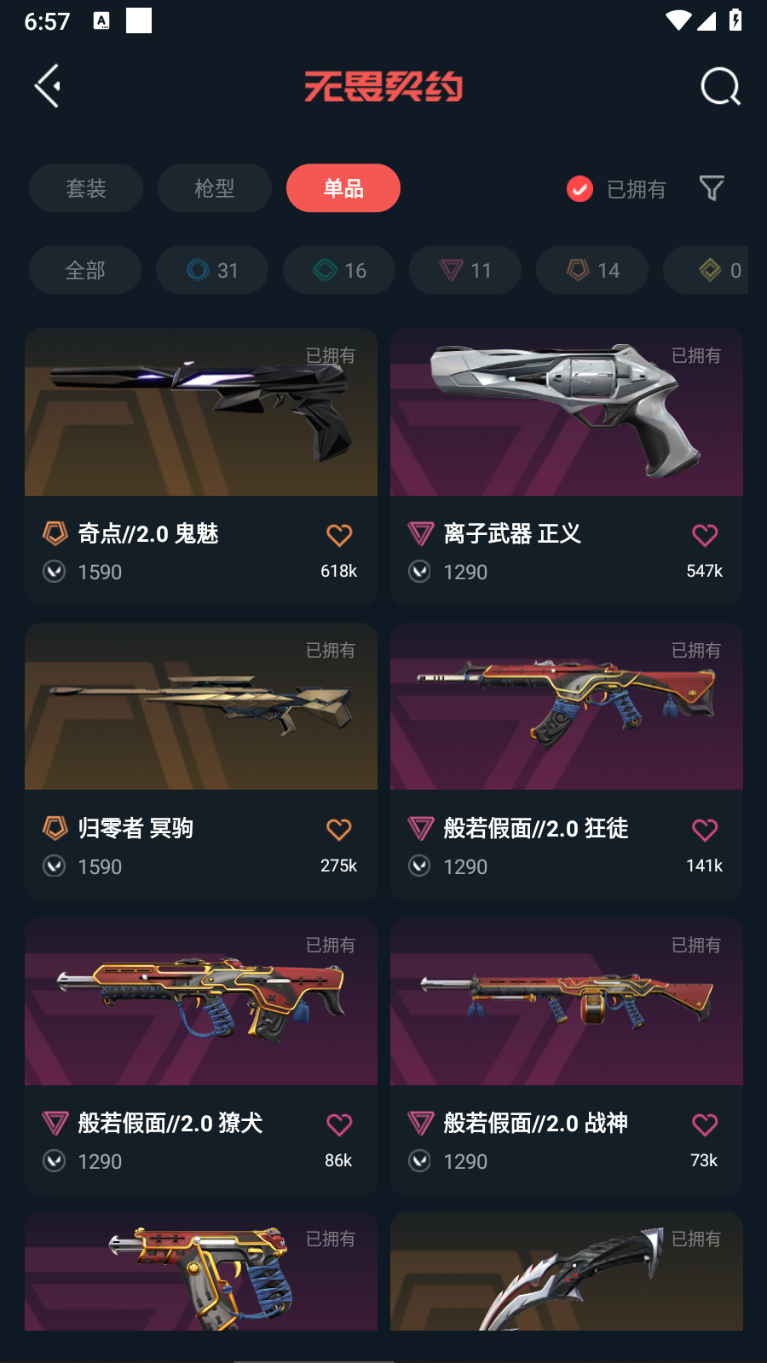Tap the back arrow icon
The height and width of the screenshot is (1363, 767).
[x=47, y=86]
